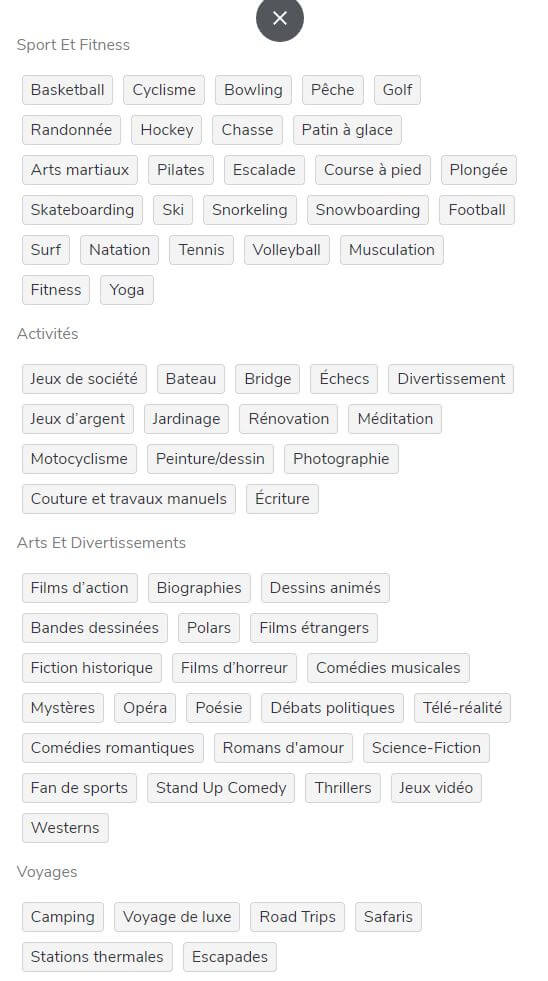Select the Westerns tag
The image size is (548, 981).
[x=65, y=828]
